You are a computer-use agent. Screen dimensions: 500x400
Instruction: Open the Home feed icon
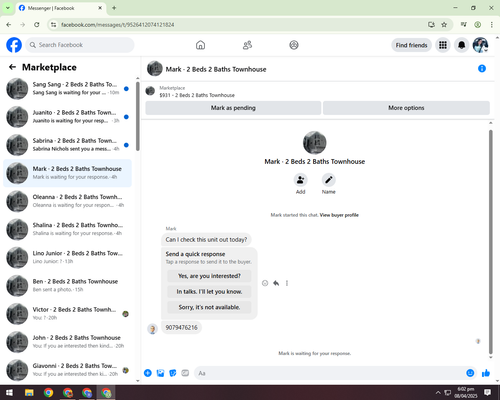[x=200, y=45]
